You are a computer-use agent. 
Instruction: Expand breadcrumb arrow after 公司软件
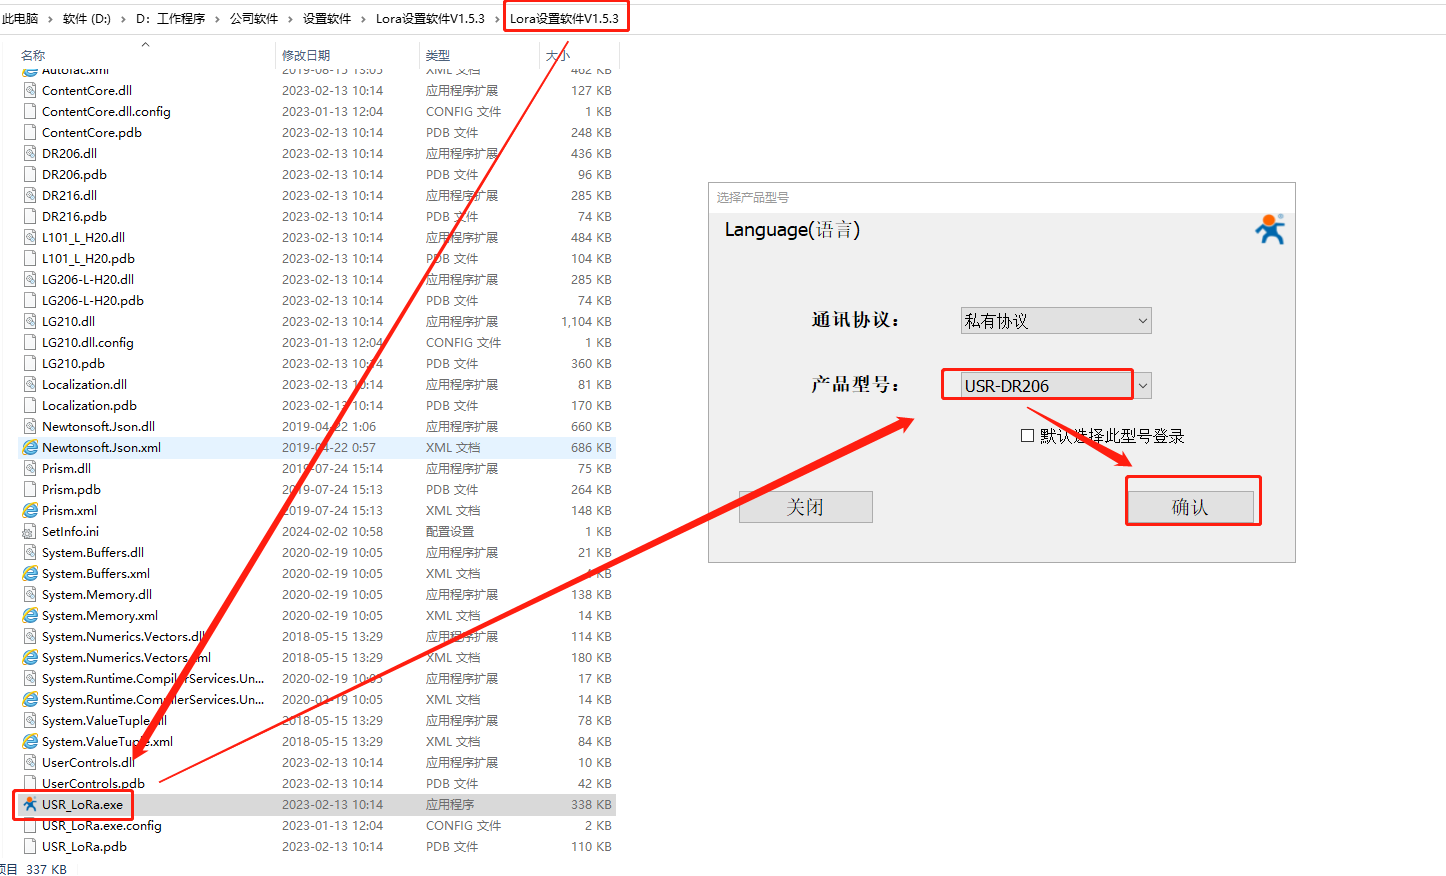[290, 19]
